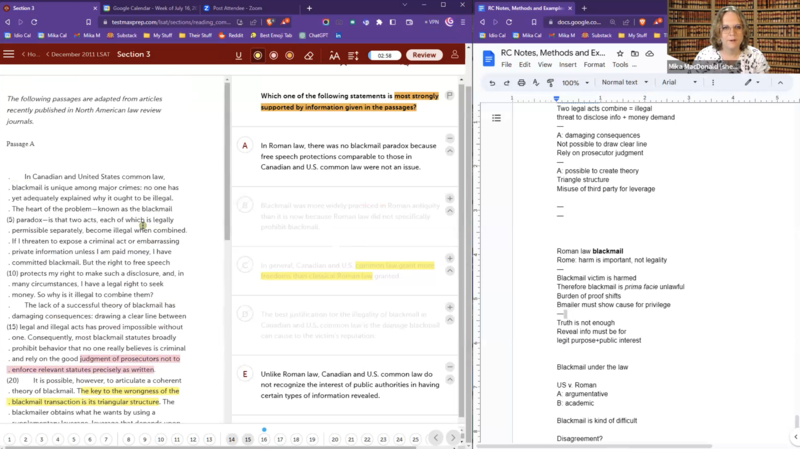This screenshot has height=449, width=800.
Task: Show document outline in Google Docs
Action: [496, 118]
